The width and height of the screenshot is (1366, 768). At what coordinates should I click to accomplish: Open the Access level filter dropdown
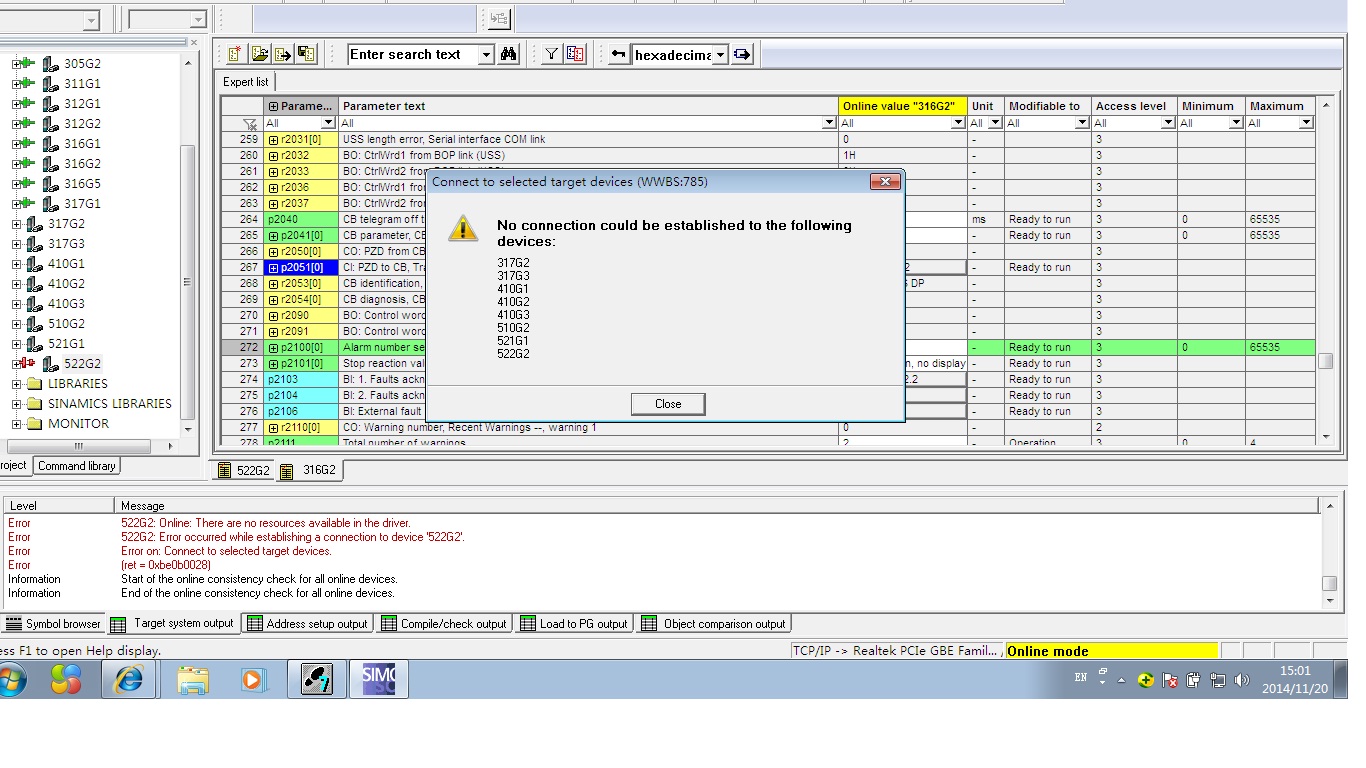coord(1167,123)
